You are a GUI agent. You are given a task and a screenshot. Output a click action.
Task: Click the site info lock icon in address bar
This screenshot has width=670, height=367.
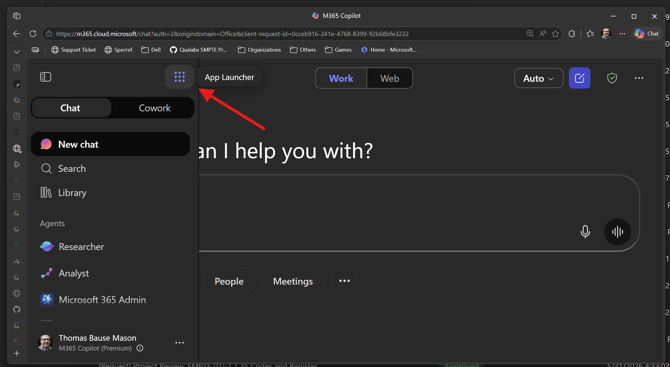[x=49, y=34]
